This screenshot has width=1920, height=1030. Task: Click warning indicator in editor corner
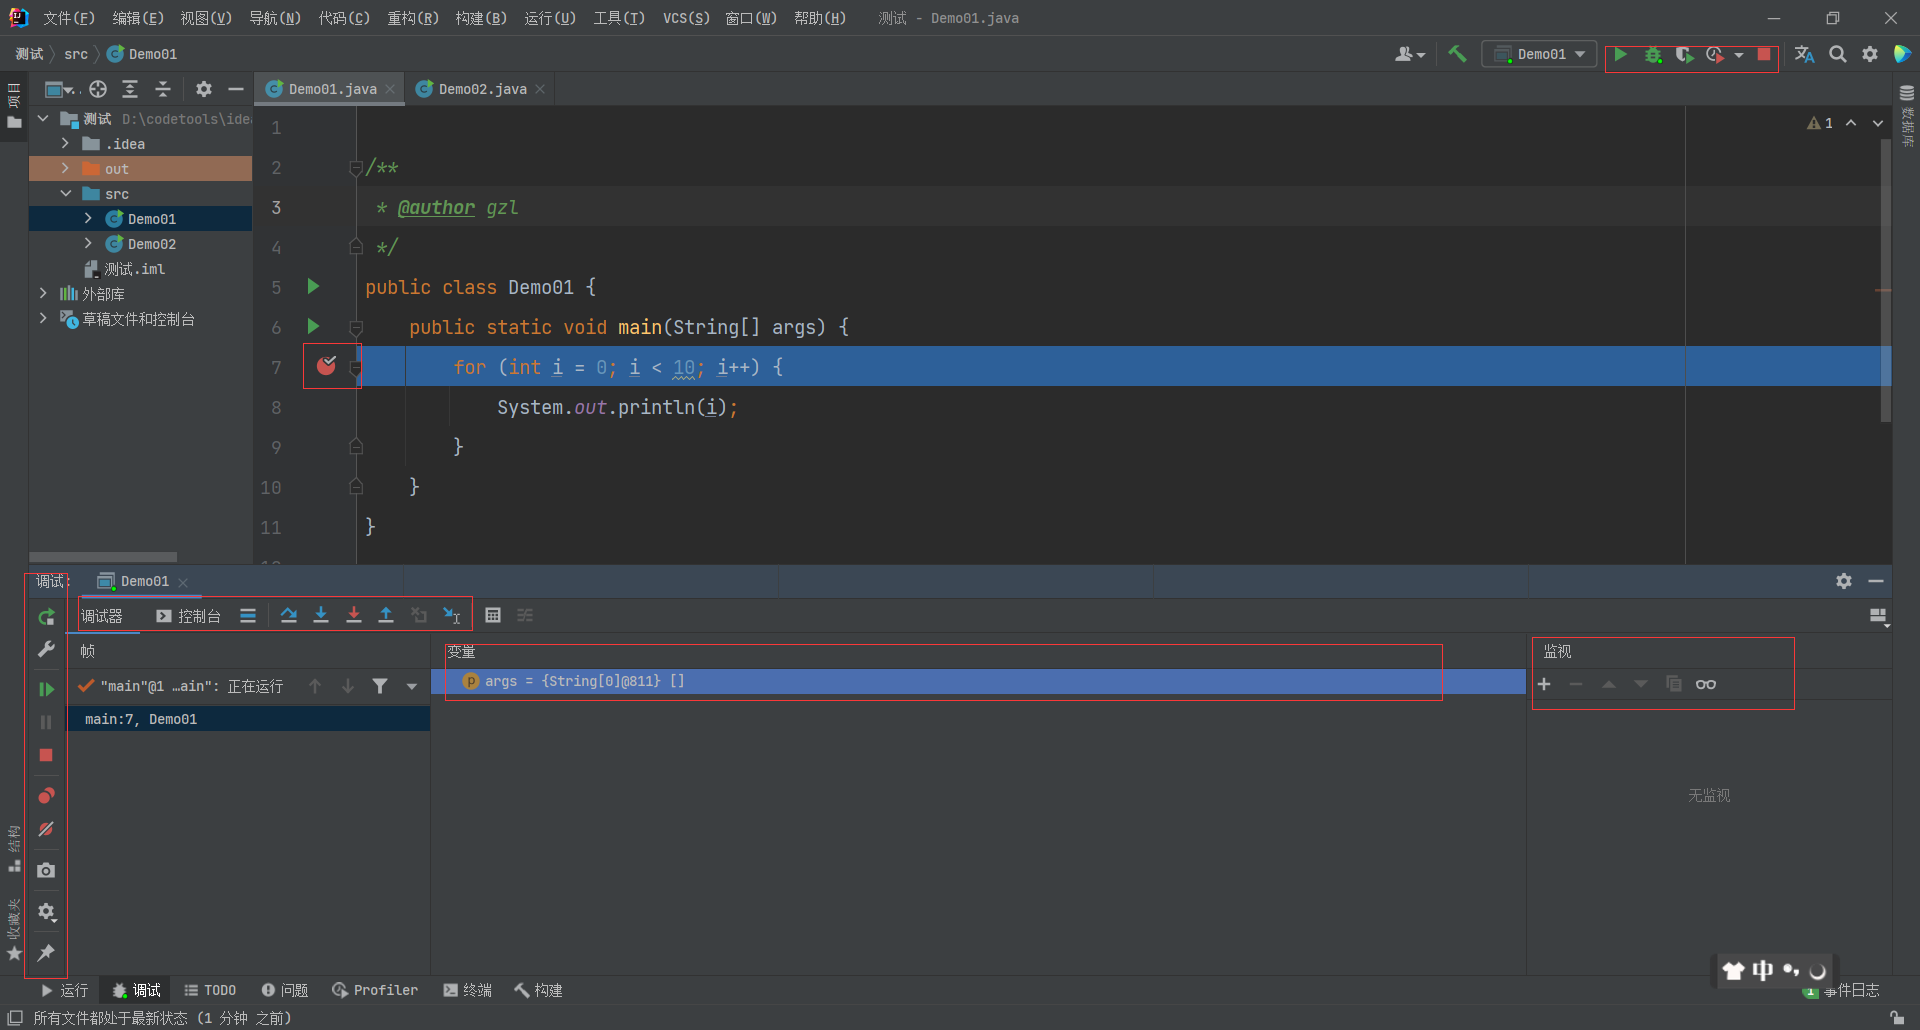click(1820, 123)
